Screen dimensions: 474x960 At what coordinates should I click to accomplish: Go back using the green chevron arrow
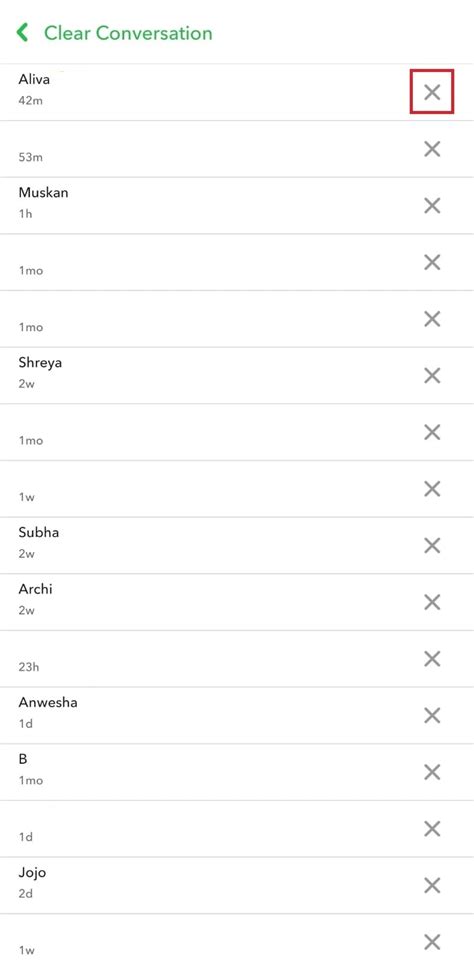(23, 32)
